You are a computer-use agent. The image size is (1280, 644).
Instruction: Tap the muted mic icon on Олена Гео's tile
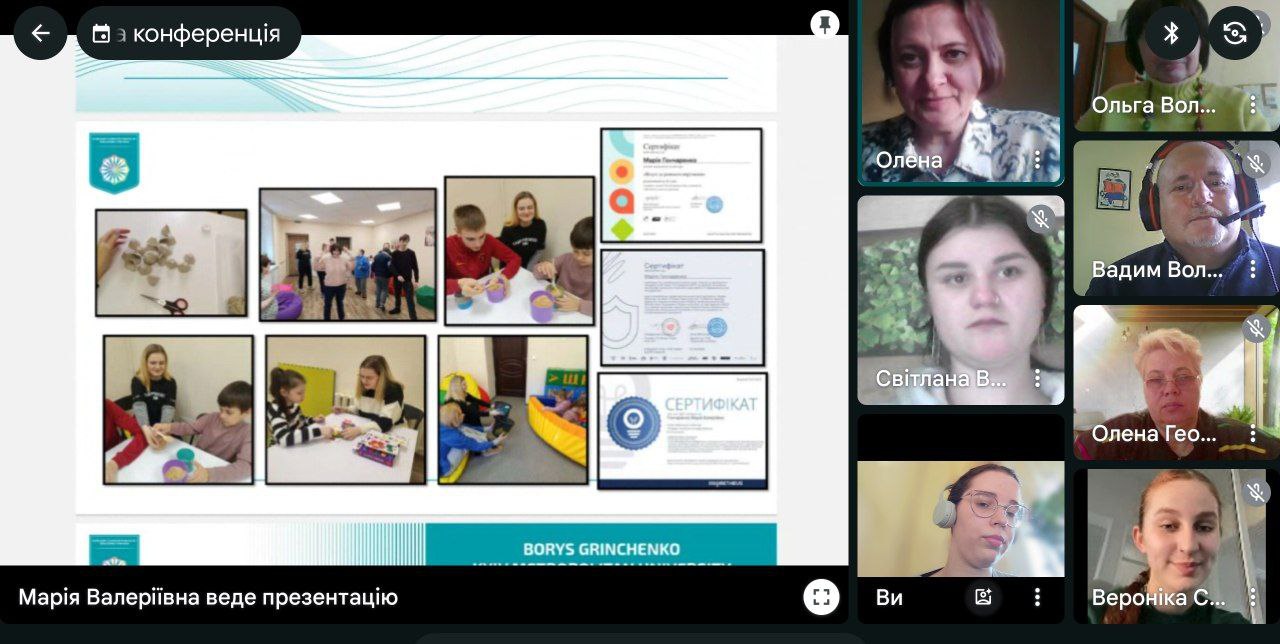pyautogui.click(x=1256, y=328)
